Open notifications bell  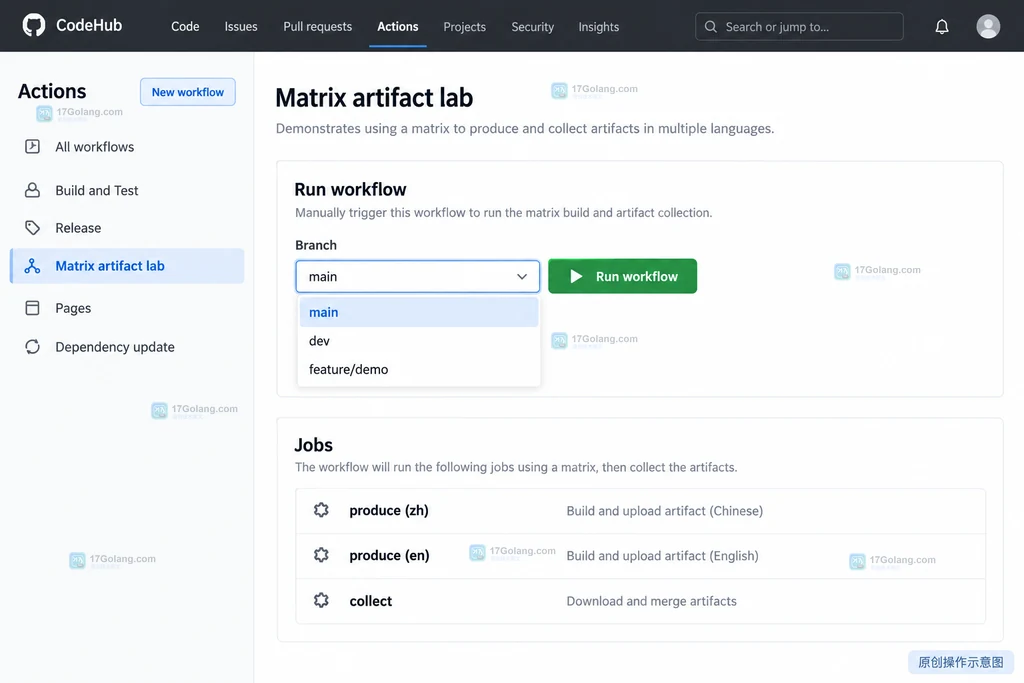coord(942,27)
